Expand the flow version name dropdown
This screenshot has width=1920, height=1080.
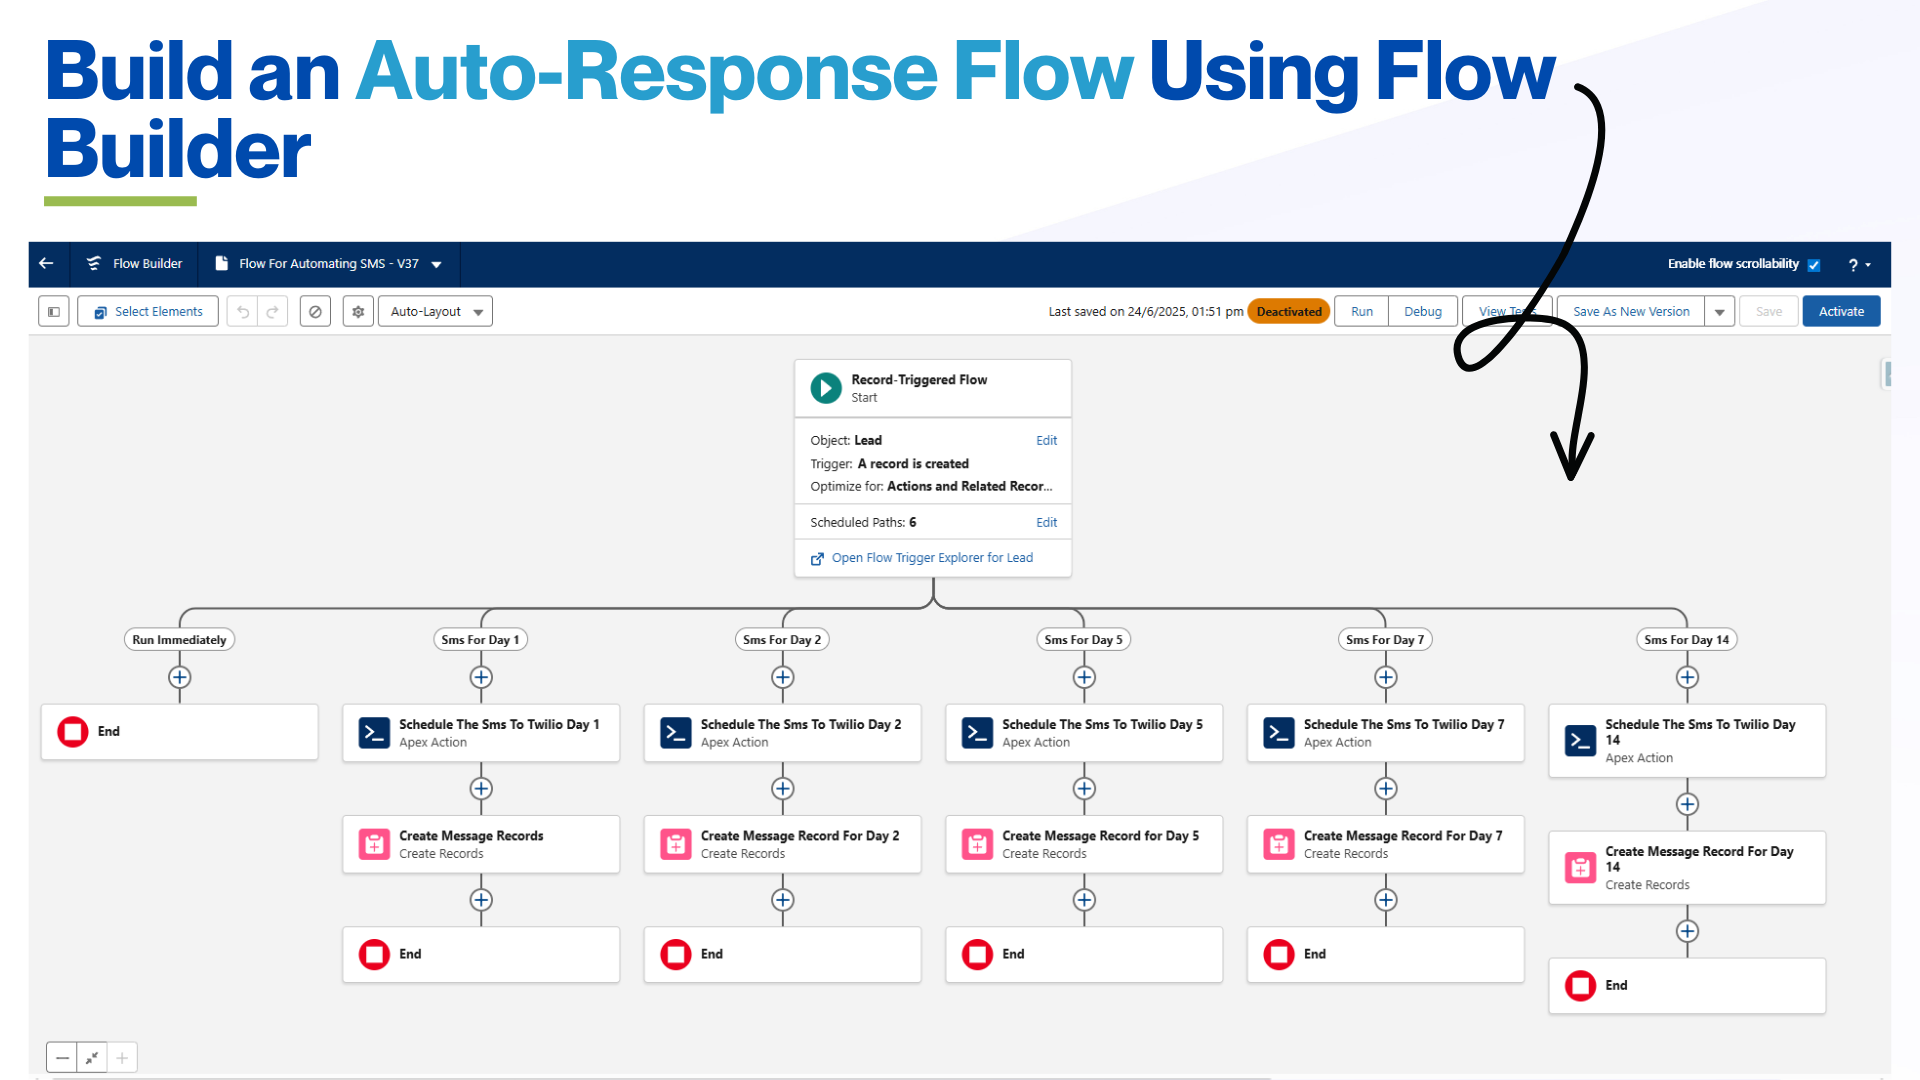(x=437, y=264)
